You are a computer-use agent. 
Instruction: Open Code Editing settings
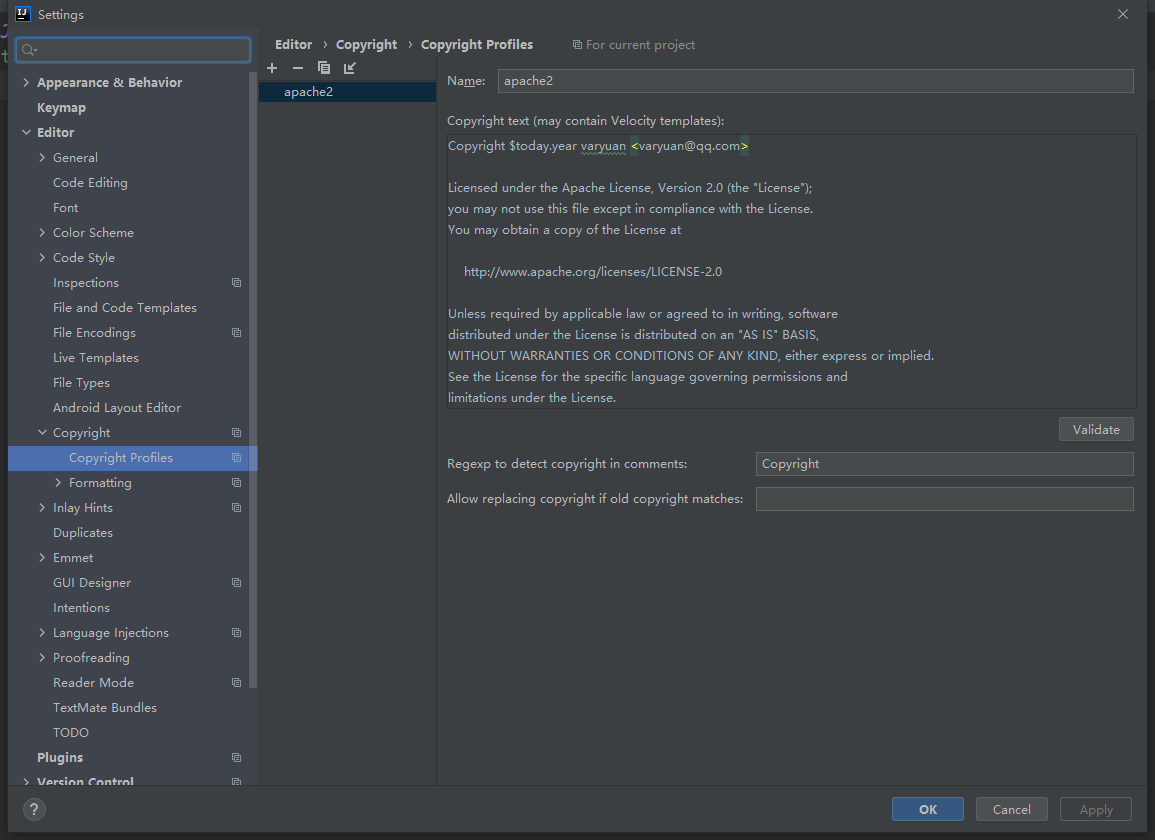coord(90,183)
